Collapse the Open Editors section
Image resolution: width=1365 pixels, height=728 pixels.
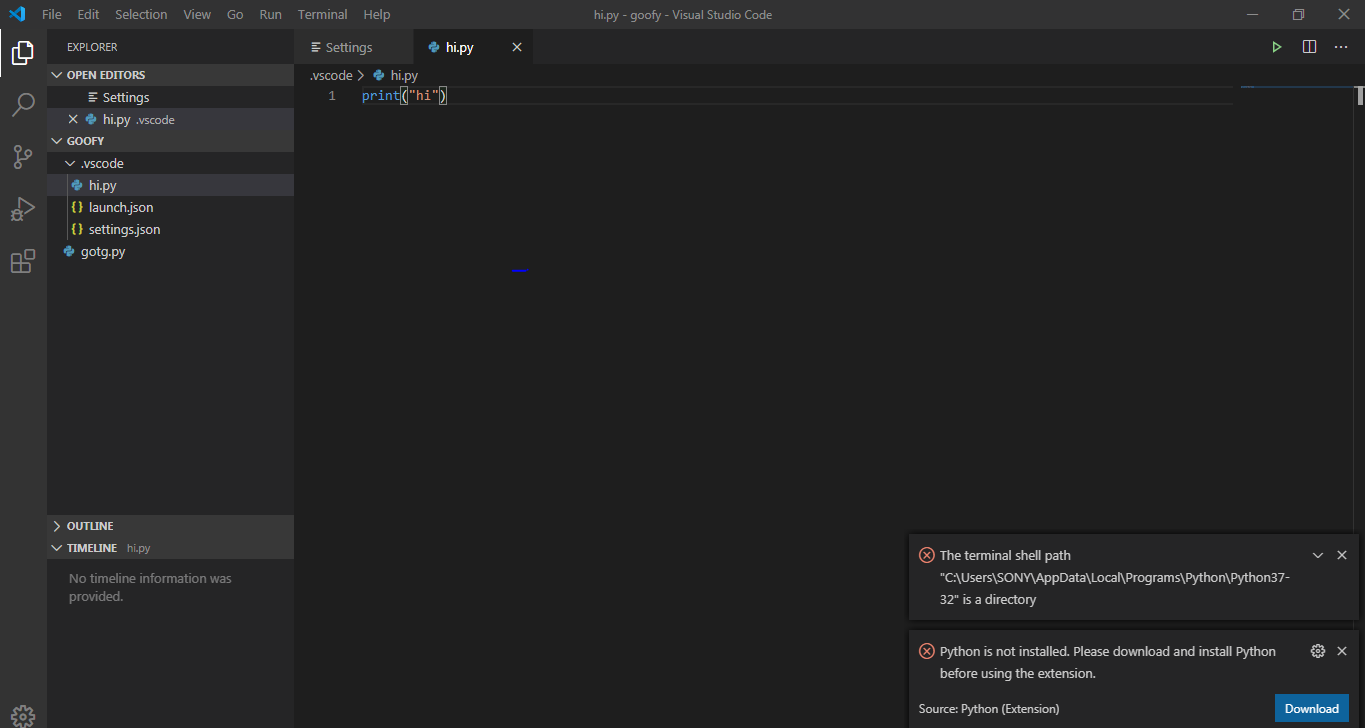[x=170, y=75]
